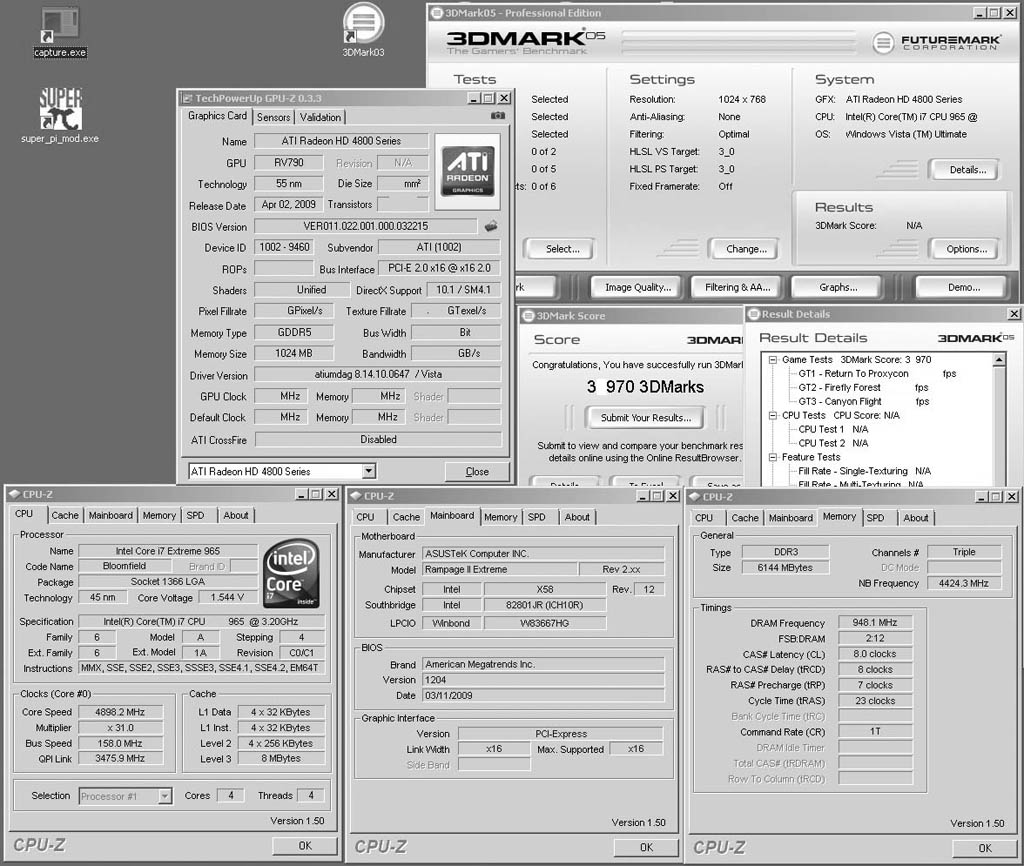Click the Close button in GPU-Z
Image resolution: width=1024 pixels, height=866 pixels.
pos(477,472)
